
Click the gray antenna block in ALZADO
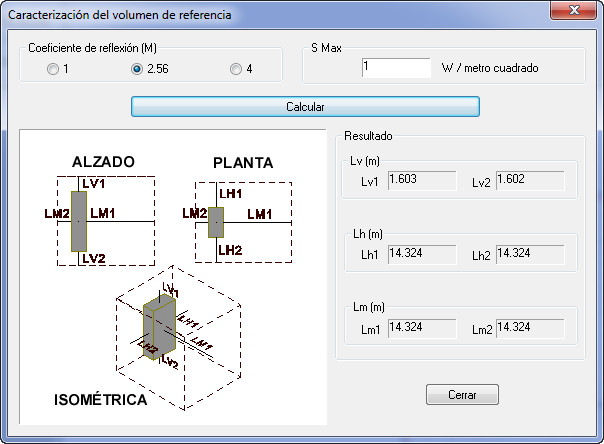[79, 221]
